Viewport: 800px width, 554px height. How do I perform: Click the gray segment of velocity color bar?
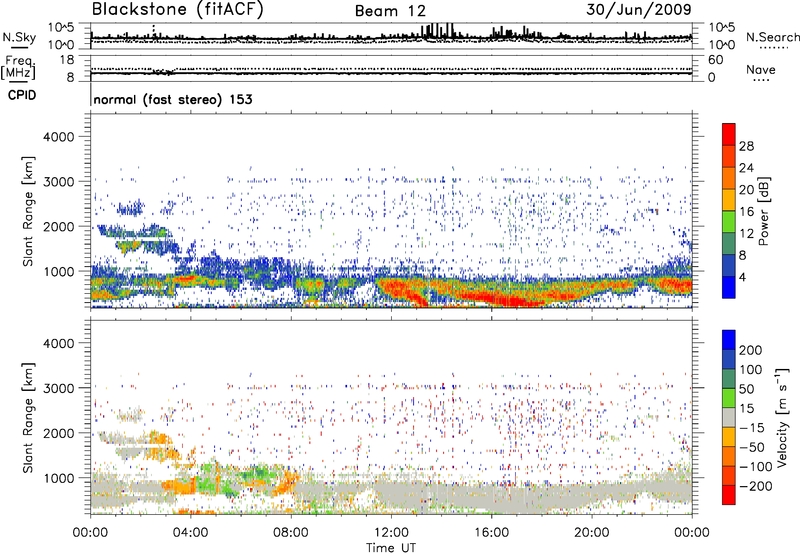(x=729, y=417)
